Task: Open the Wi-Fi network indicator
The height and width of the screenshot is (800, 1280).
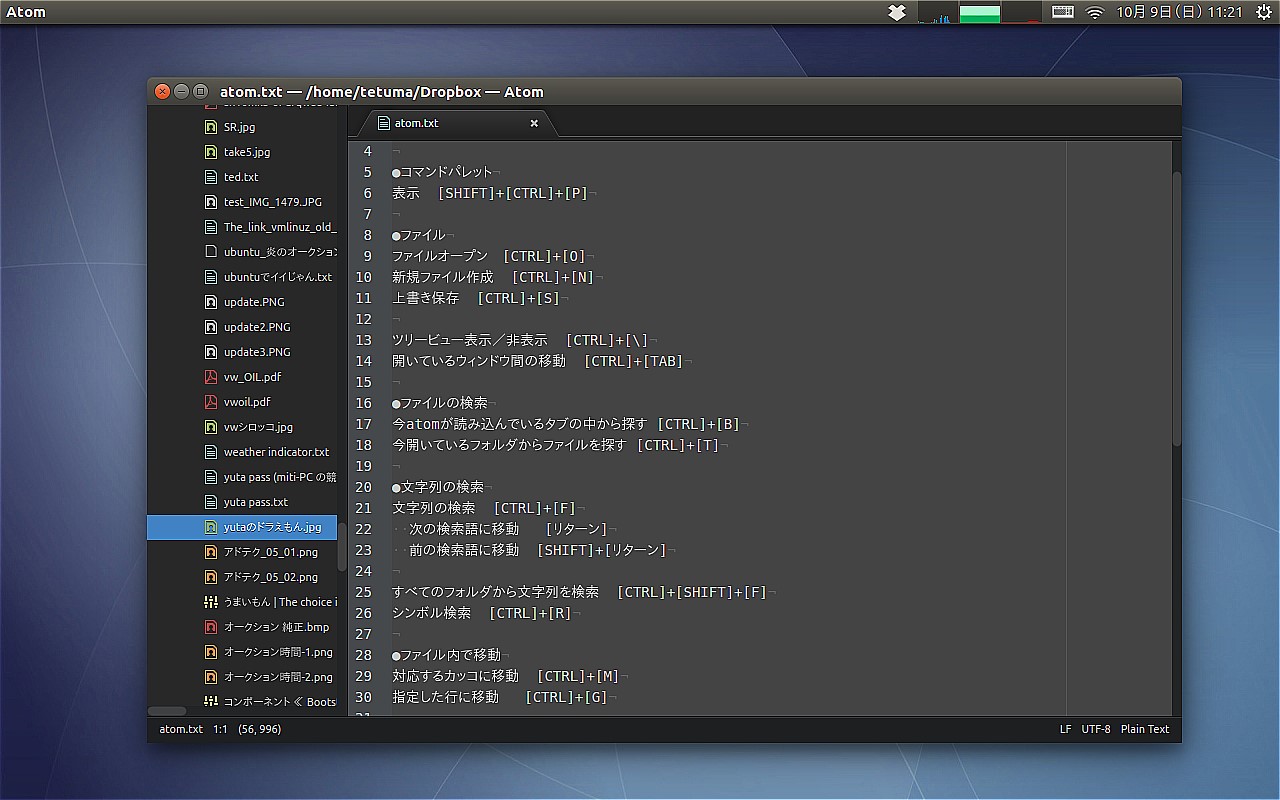Action: [1095, 12]
